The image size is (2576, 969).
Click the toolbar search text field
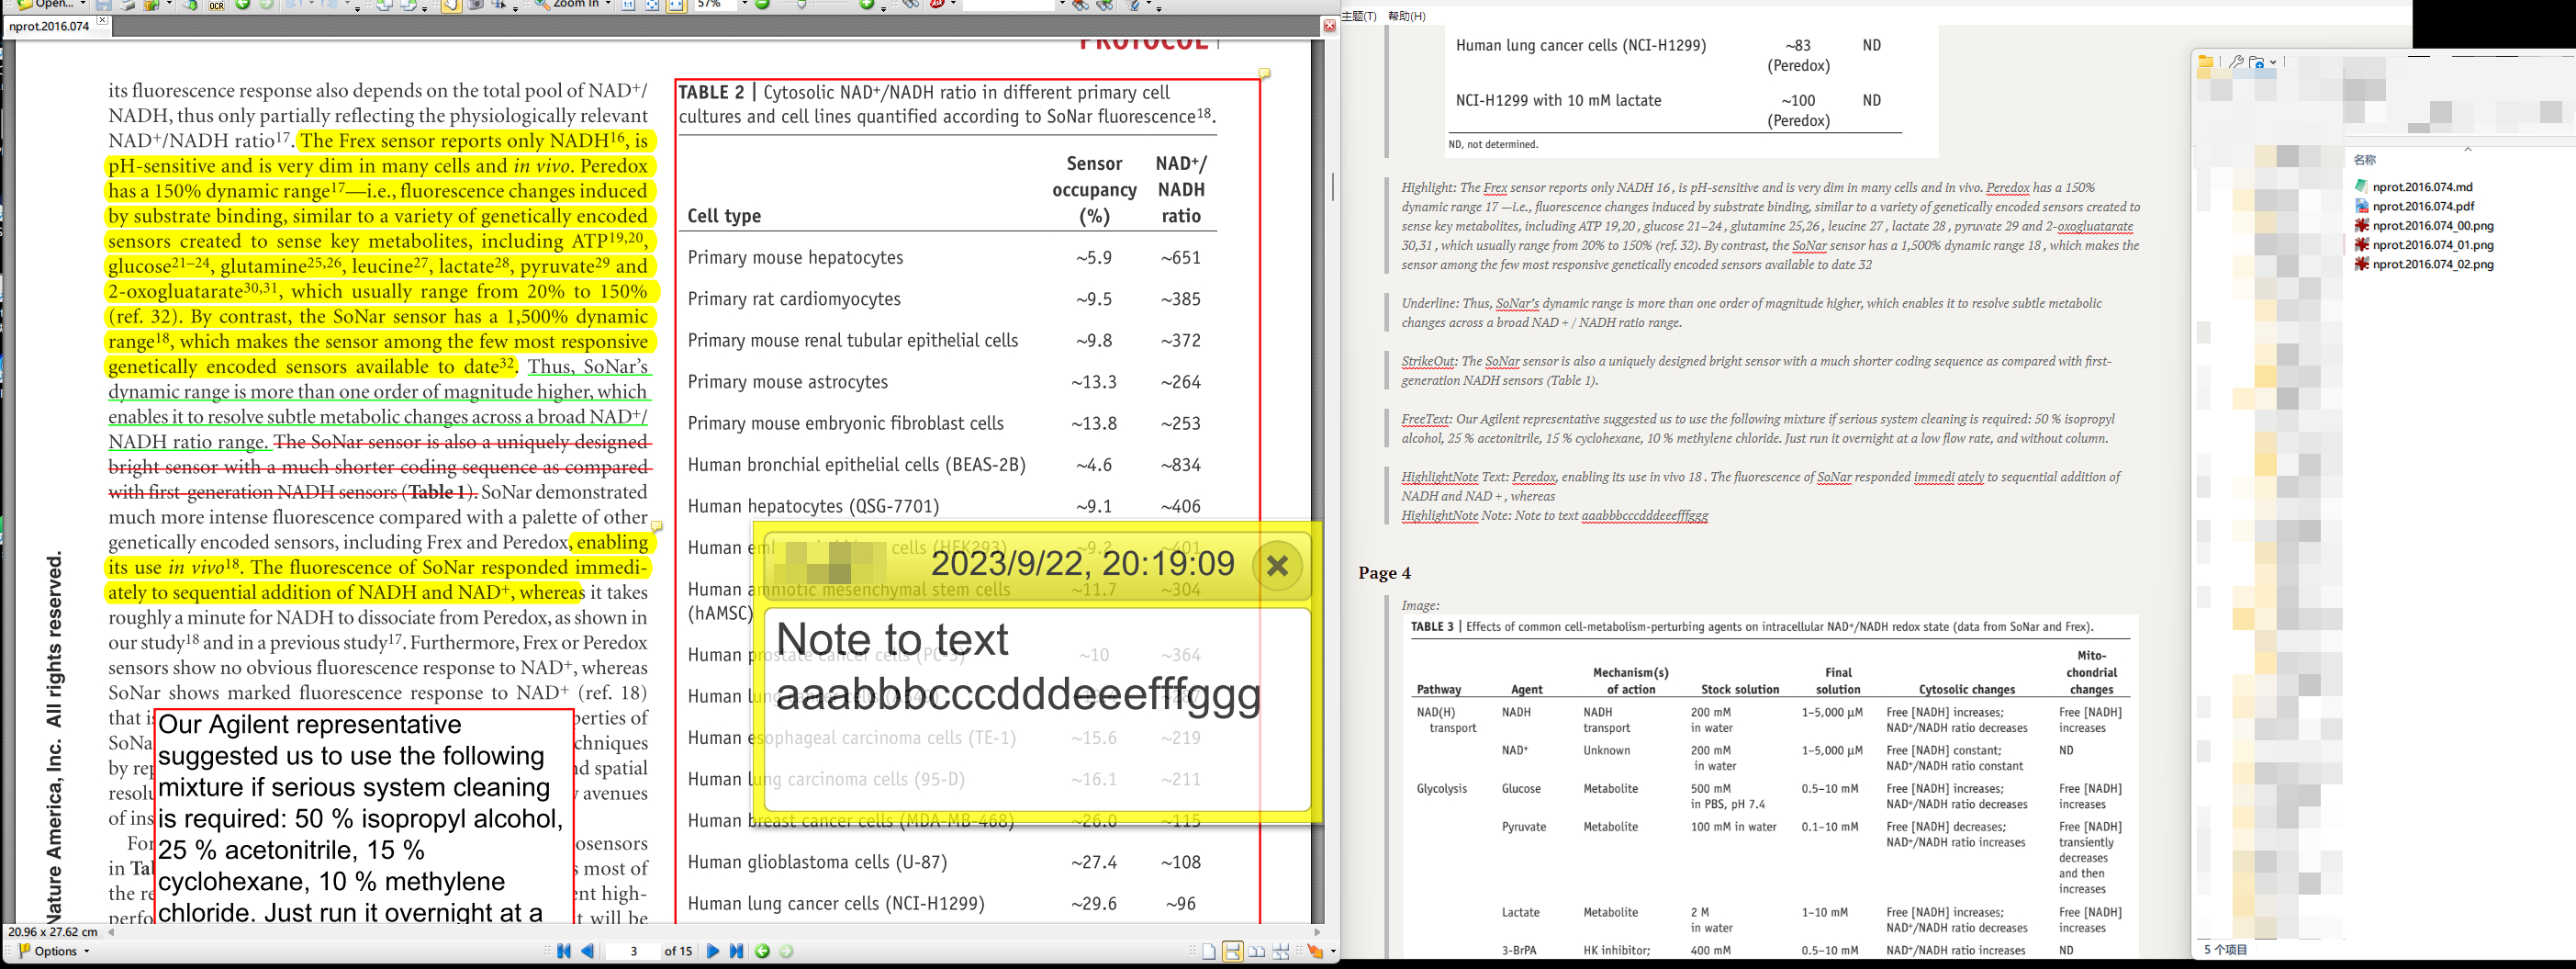click(1008, 5)
